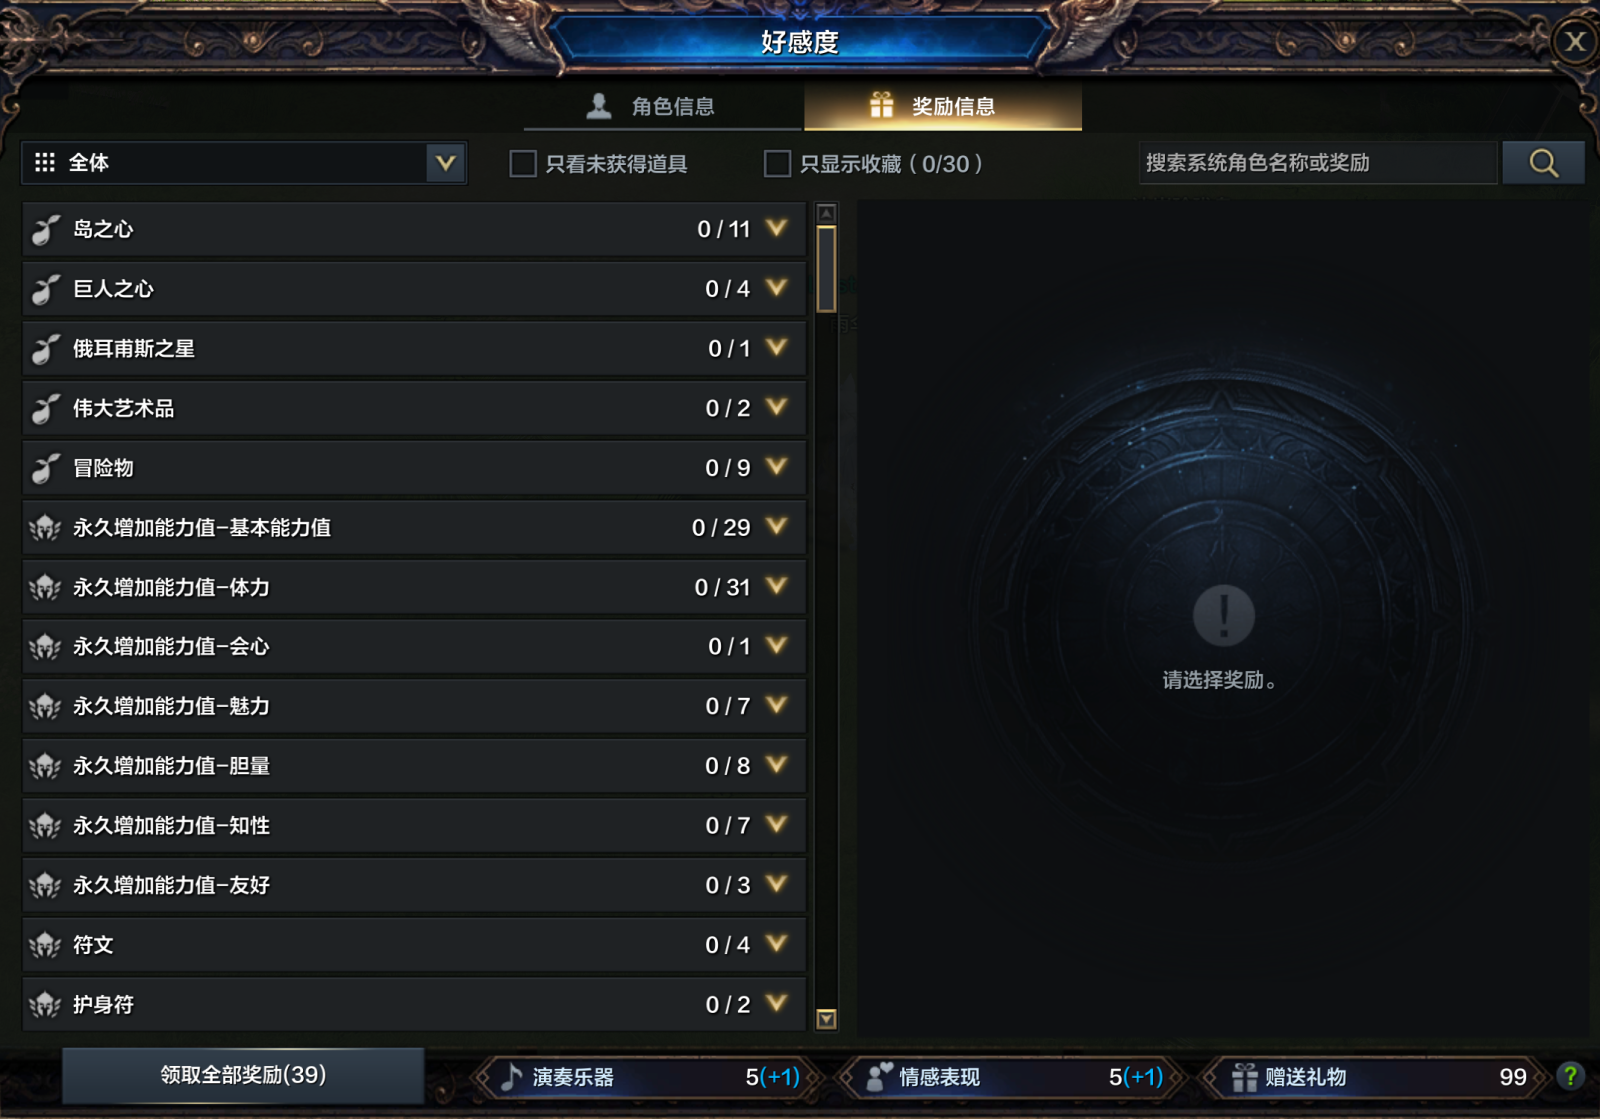This screenshot has height=1119, width=1600.
Task: Click the icon beside 岛之心
Action: click(x=45, y=230)
